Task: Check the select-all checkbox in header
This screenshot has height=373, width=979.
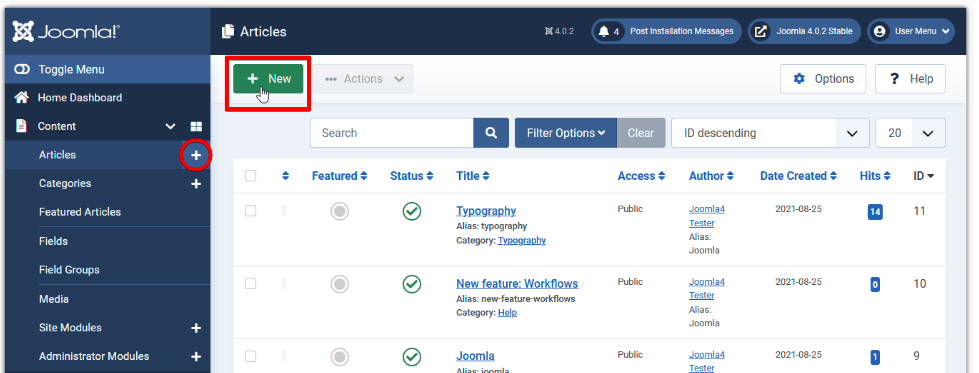Action: click(250, 176)
